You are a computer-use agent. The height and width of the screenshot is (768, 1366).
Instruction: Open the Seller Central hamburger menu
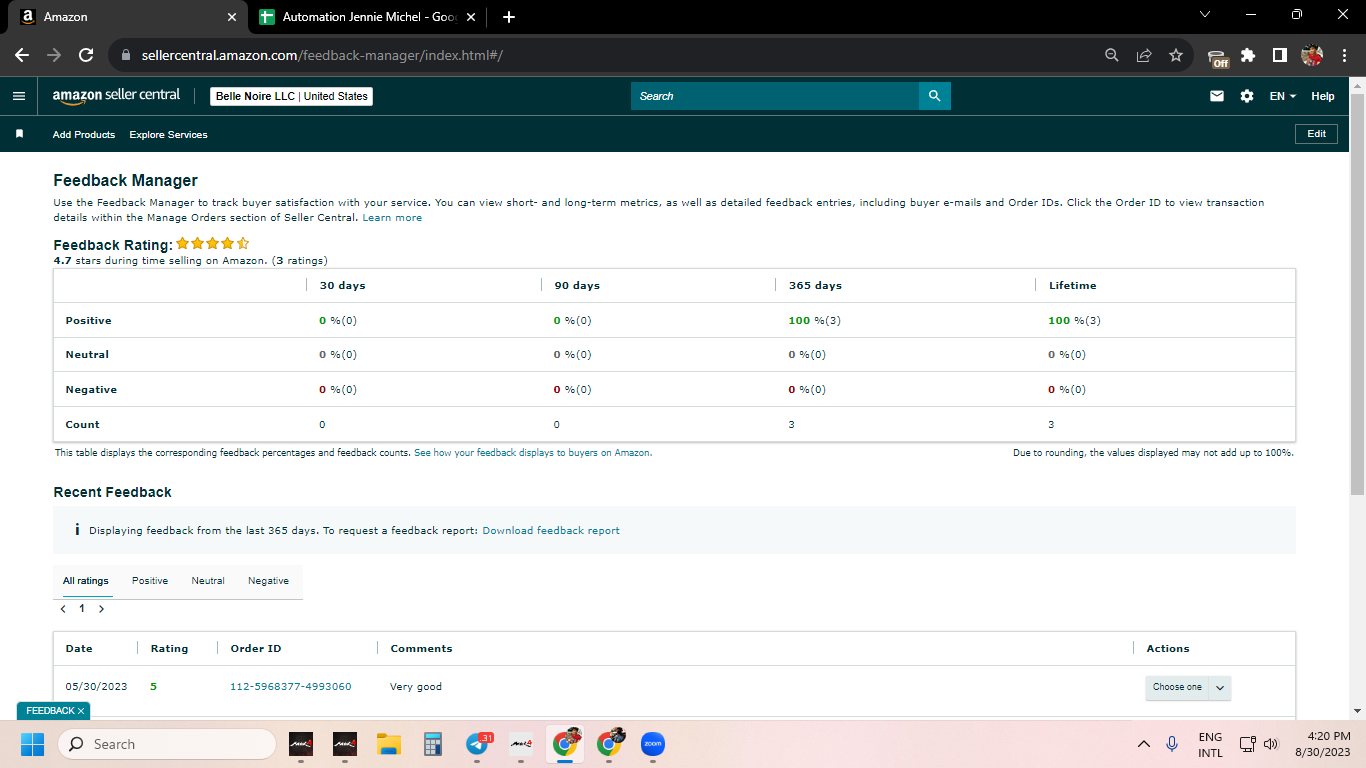19,96
